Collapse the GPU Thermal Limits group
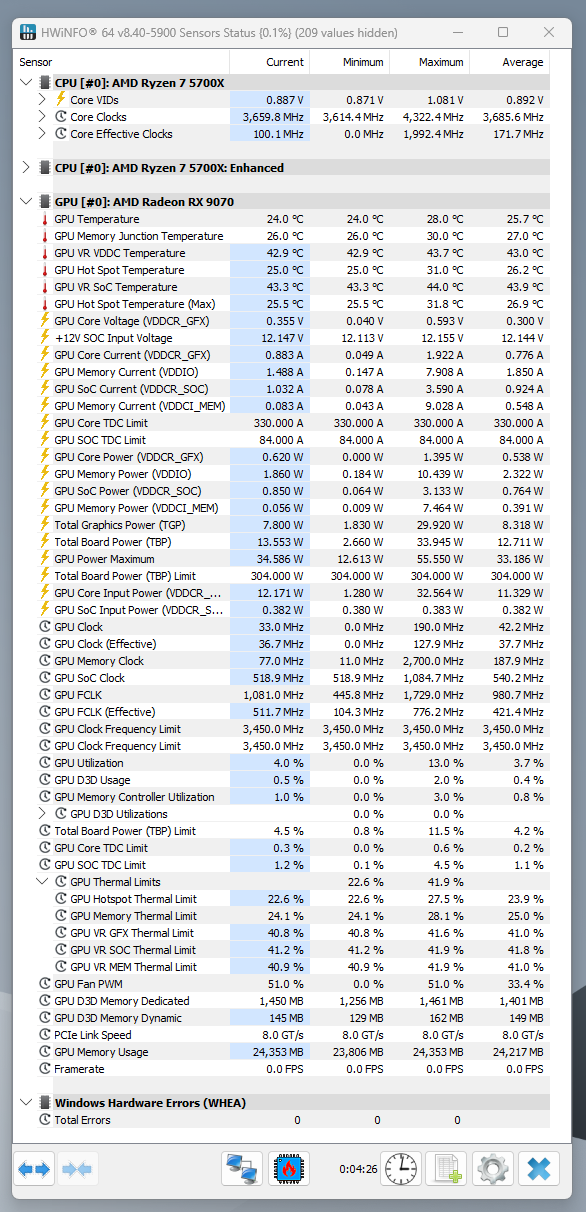Viewport: 586px width, 1212px height. [x=42, y=882]
